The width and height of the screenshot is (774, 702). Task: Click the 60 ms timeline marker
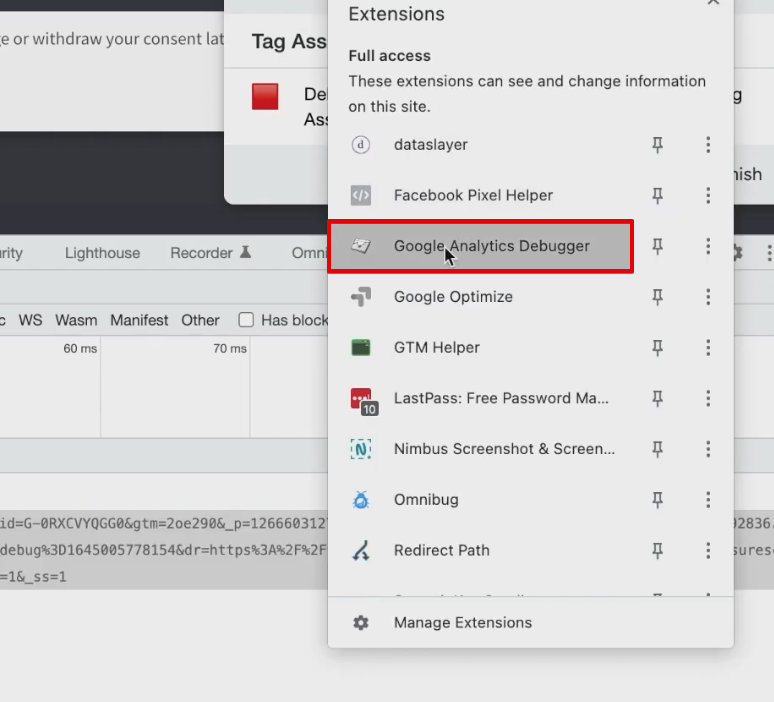(x=80, y=349)
